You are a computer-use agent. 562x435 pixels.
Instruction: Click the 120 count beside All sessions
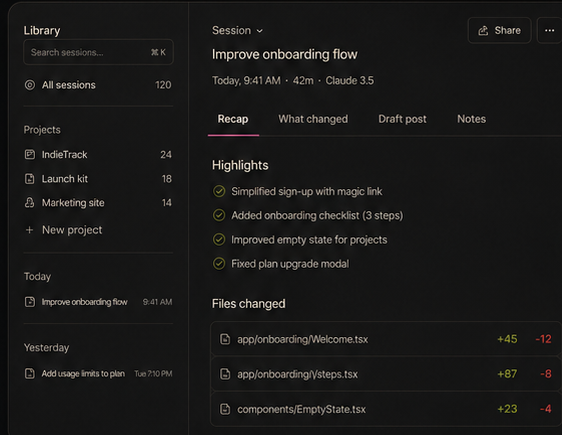click(x=163, y=85)
